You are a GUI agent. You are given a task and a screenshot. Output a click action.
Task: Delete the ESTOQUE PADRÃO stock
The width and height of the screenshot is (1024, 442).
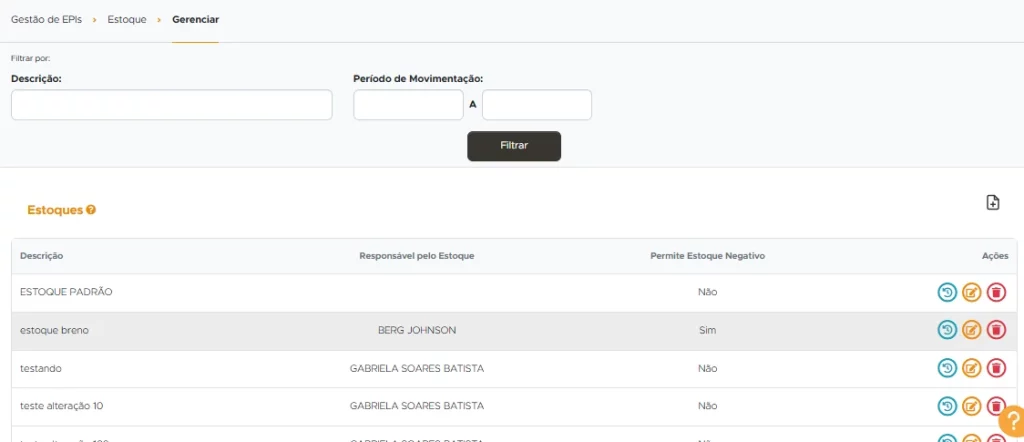point(996,292)
